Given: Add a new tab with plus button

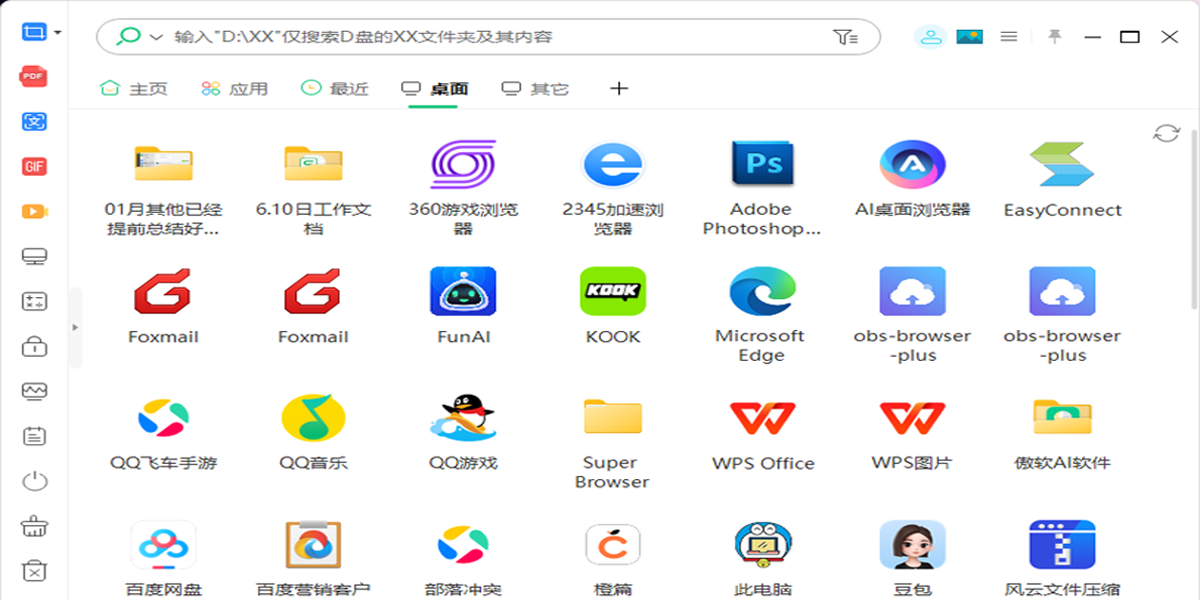Looking at the screenshot, I should coord(619,89).
